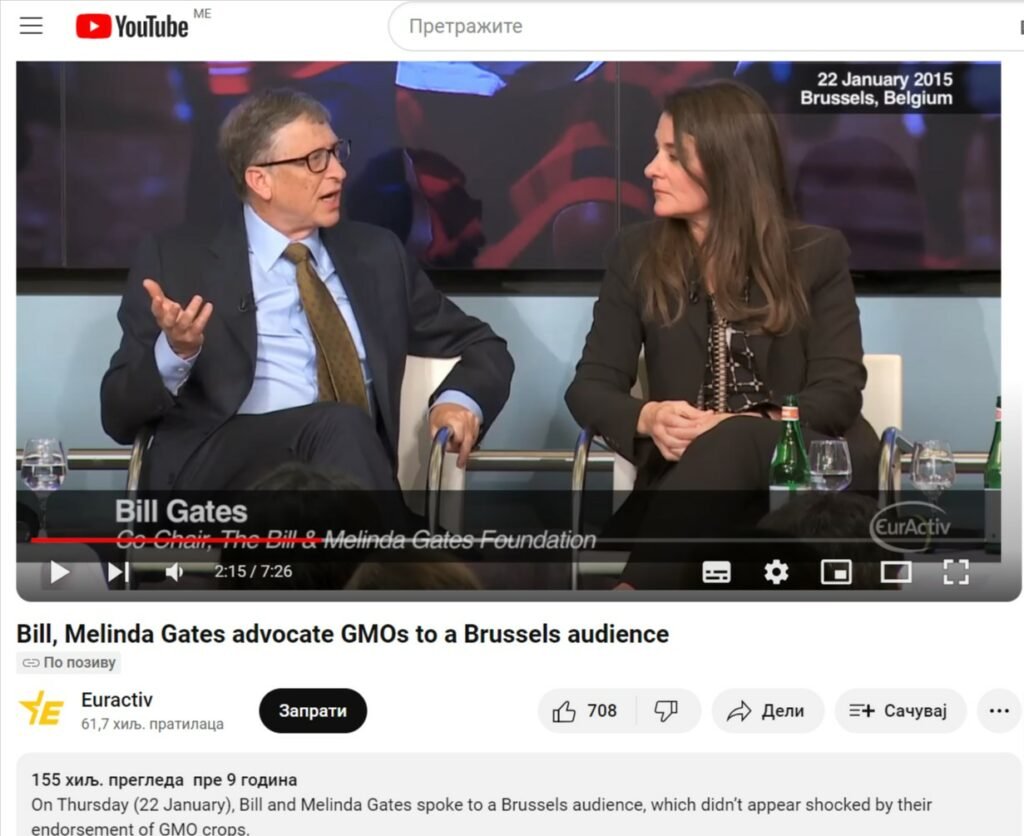
Task: Save video with Сачувај button
Action: (900, 711)
